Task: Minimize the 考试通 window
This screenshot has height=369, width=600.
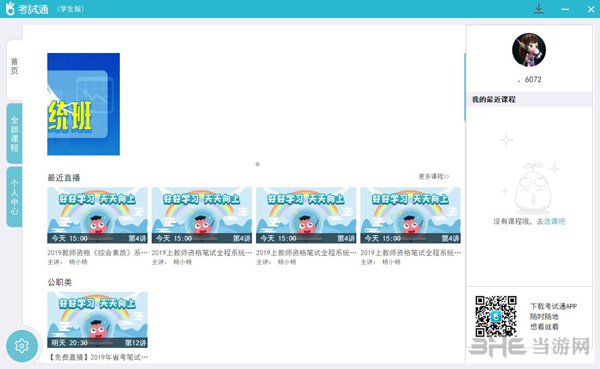Action: (x=565, y=9)
